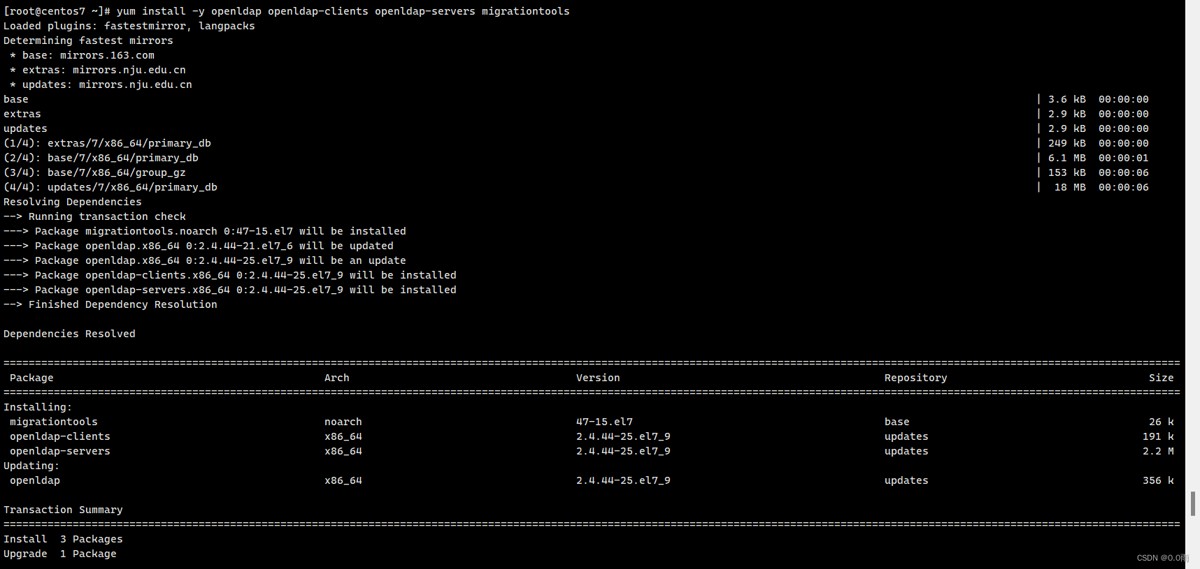Click 'Install 3 Packages' summary line
Viewport: 1200px width, 569px height.
[x=63, y=539]
